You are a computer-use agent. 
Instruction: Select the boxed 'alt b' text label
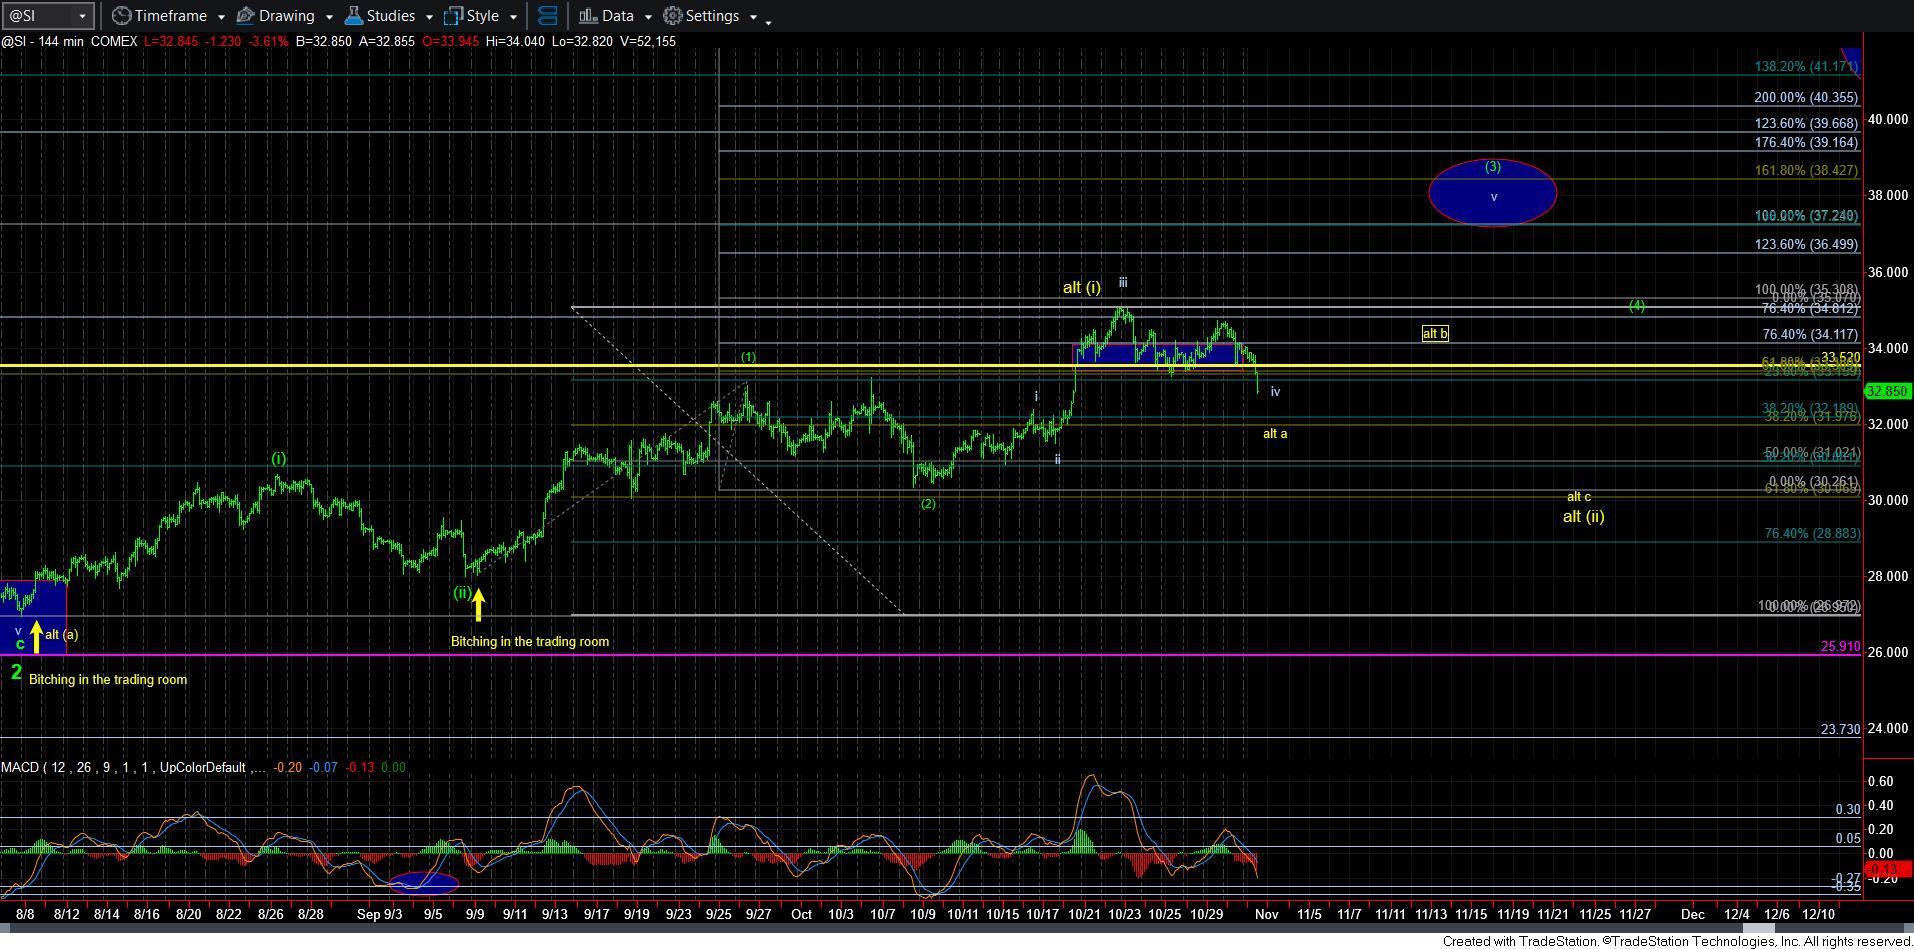(x=1434, y=333)
